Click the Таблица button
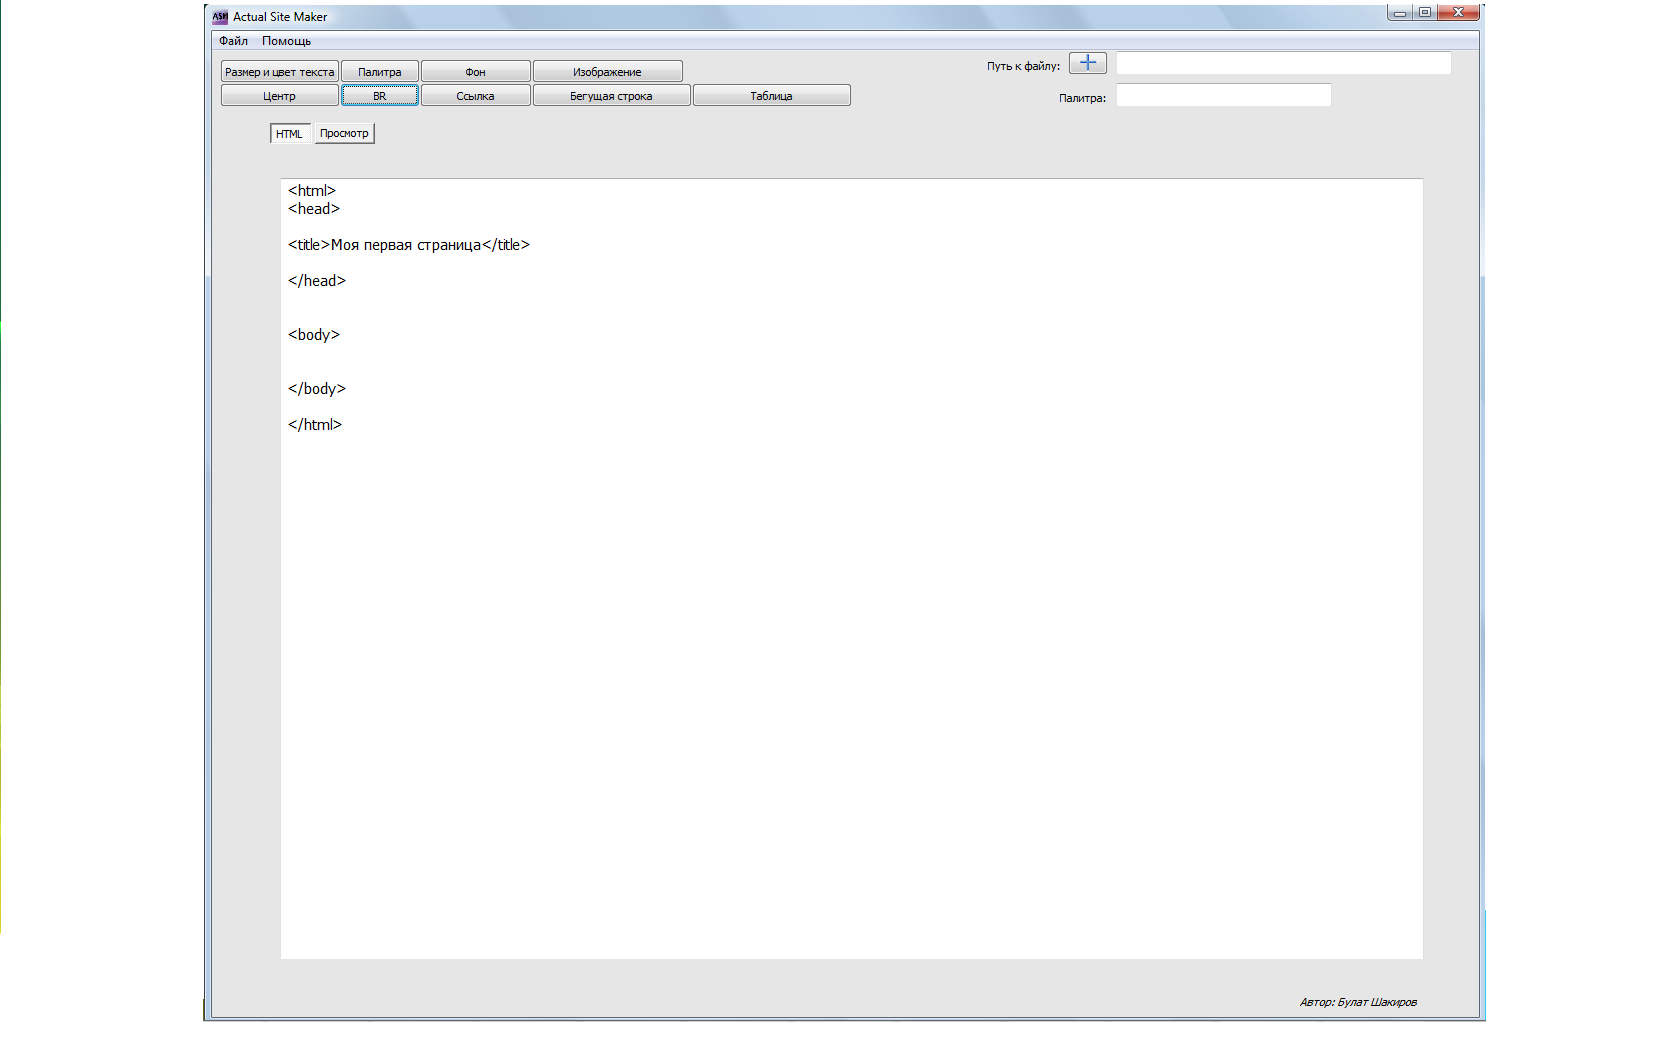 click(772, 95)
